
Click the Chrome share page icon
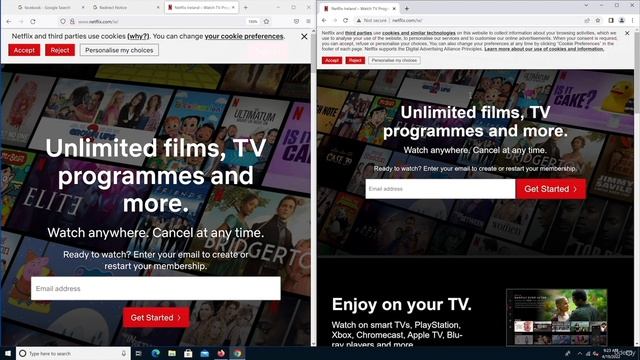587,20
